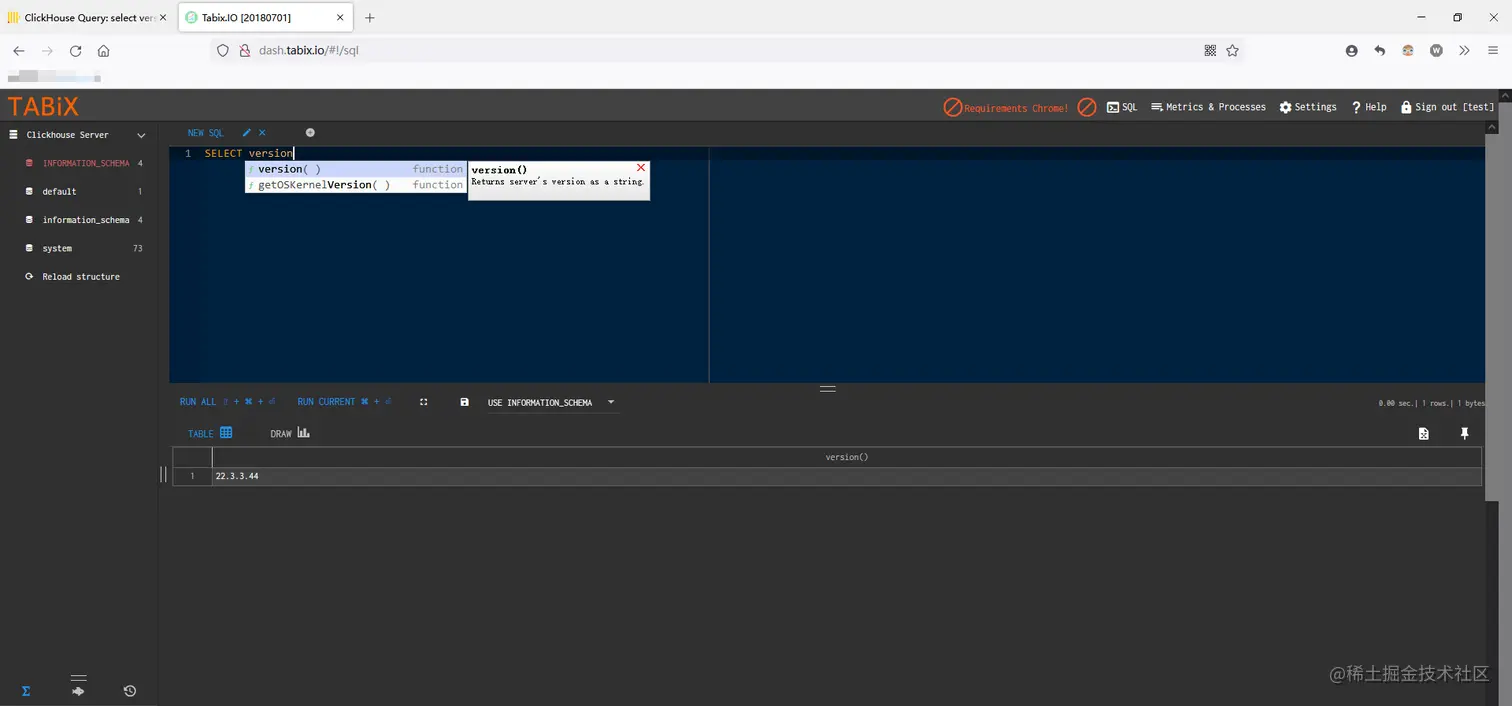This screenshot has height=706, width=1512.
Task: Open the Help page
Action: pos(1369,107)
